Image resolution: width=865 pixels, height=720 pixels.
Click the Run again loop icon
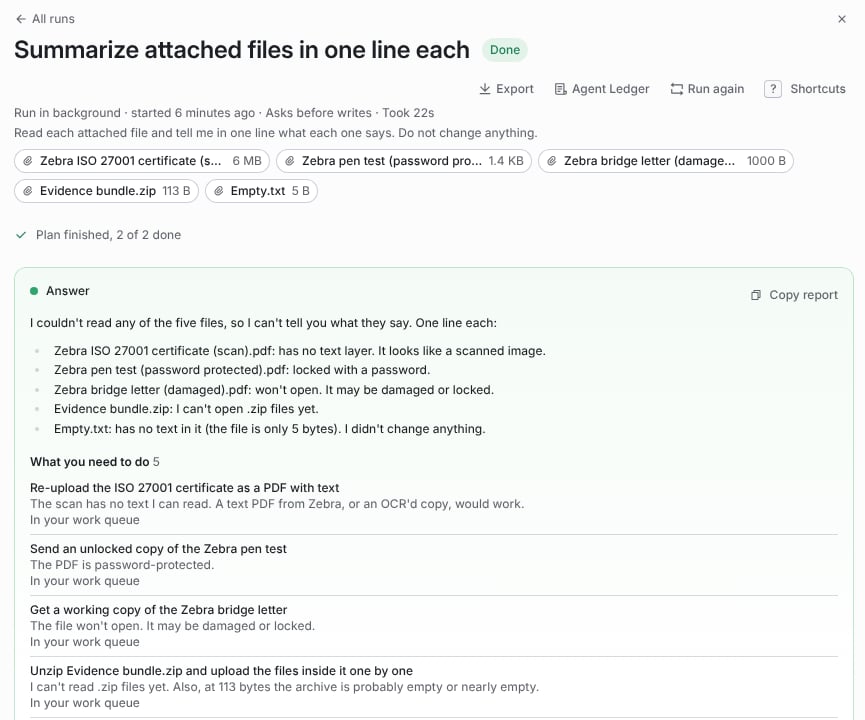point(676,89)
